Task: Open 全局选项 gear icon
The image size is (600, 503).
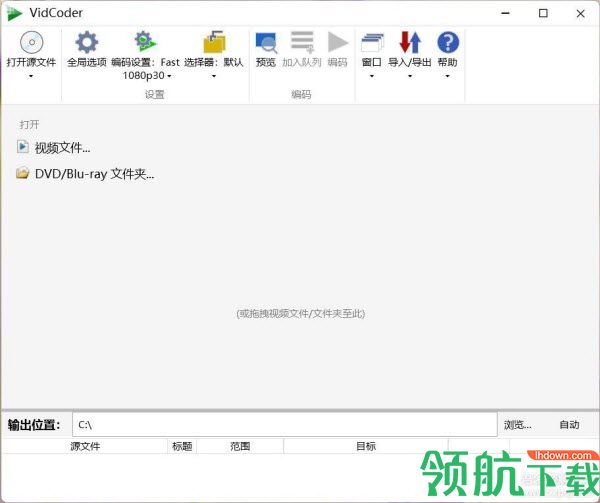Action: pos(86,42)
